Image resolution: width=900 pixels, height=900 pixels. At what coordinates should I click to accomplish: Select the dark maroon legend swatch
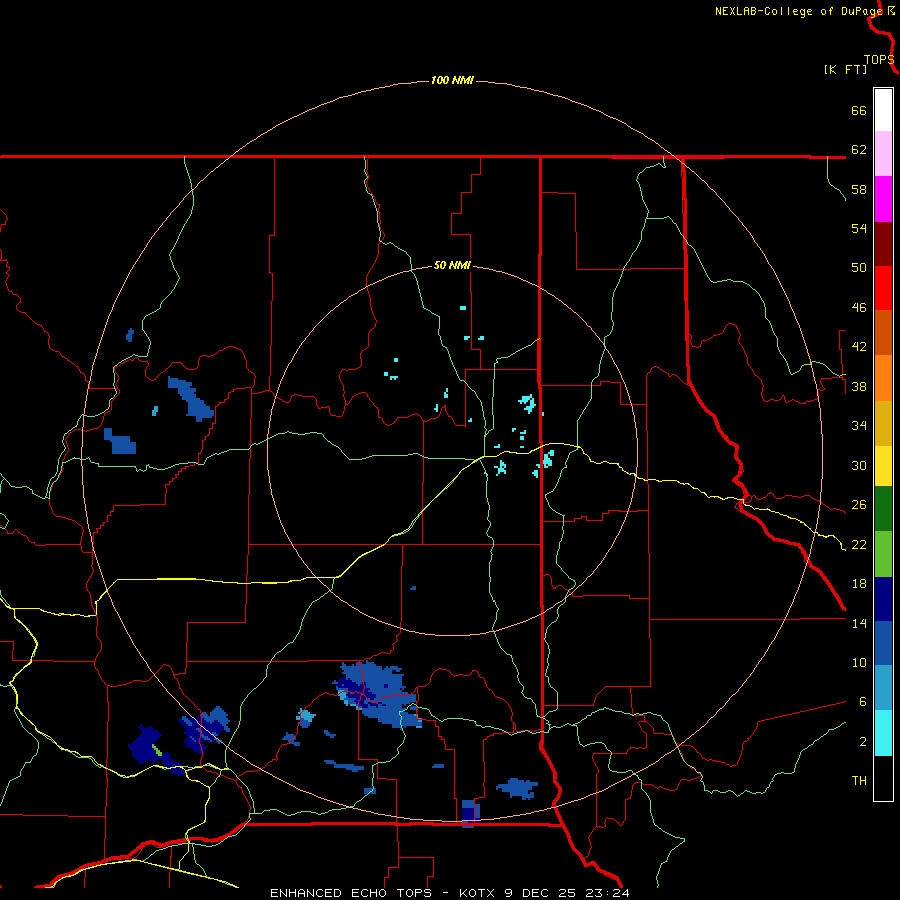883,244
